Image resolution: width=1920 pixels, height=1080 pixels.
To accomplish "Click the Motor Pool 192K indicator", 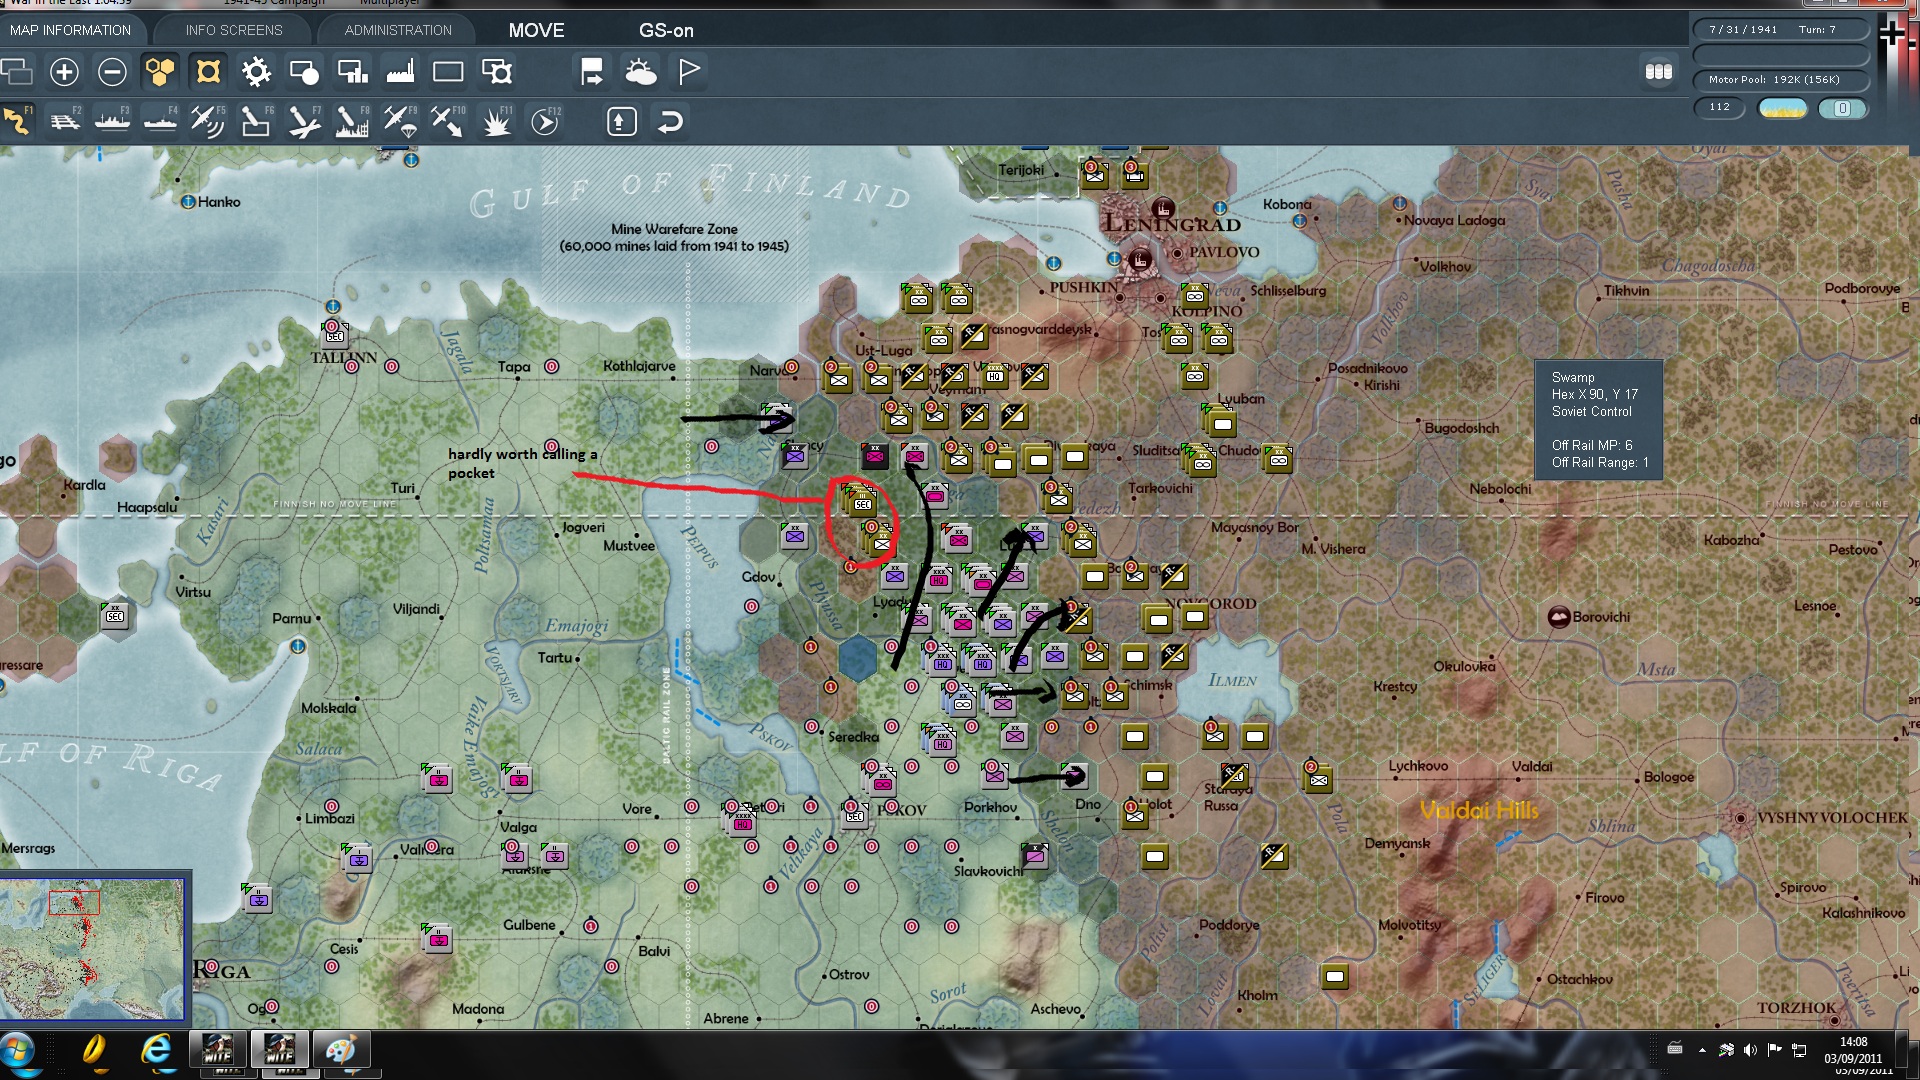I will point(1780,79).
